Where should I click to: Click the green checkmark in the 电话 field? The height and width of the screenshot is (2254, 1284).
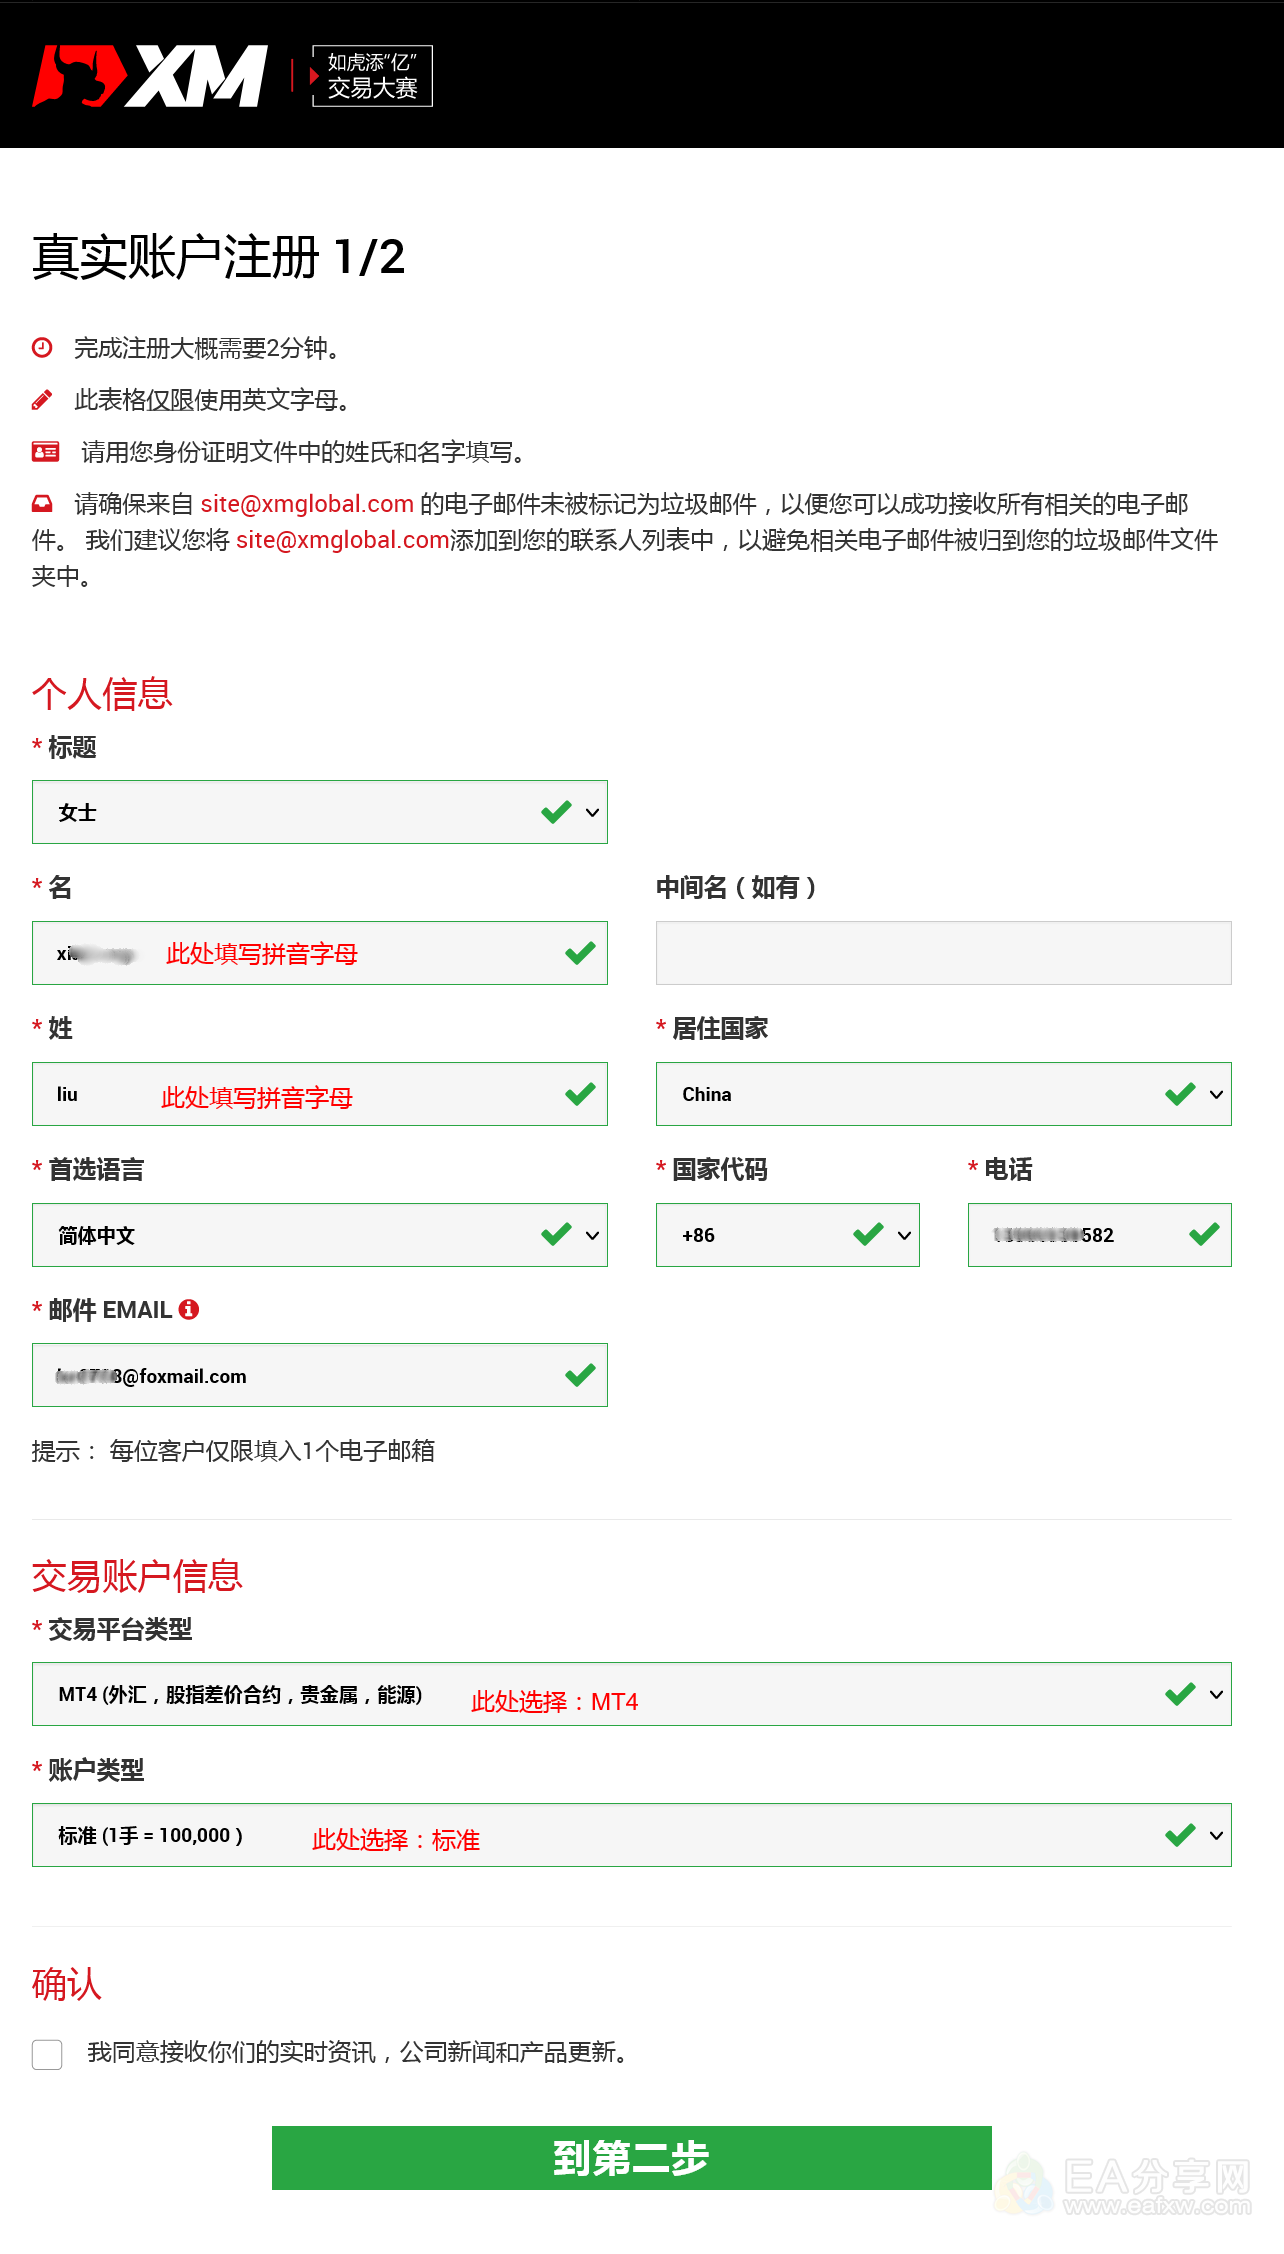tap(1204, 1235)
